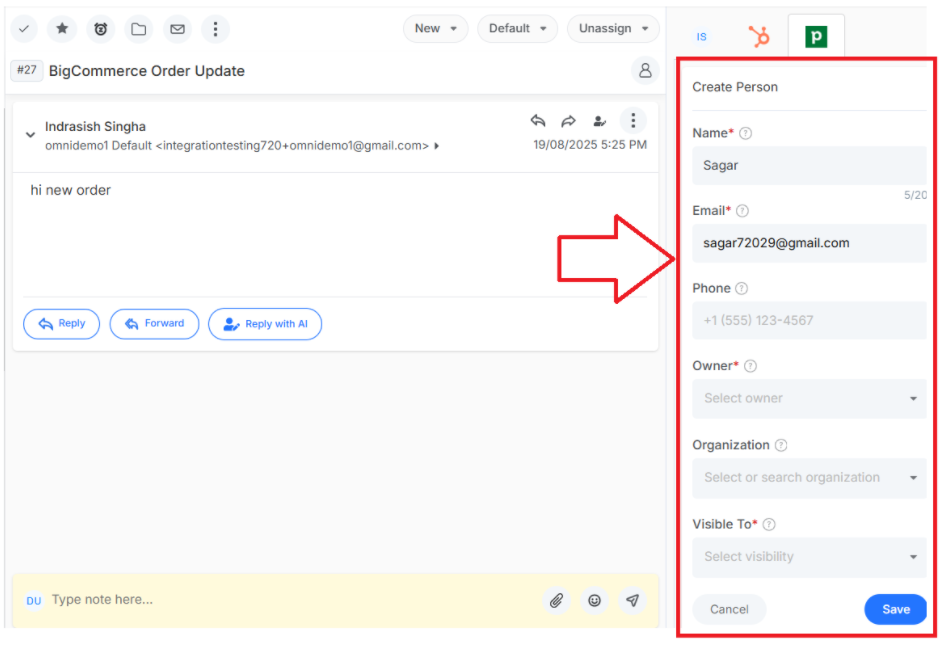Click the snooze alarm clock icon

pos(100,28)
